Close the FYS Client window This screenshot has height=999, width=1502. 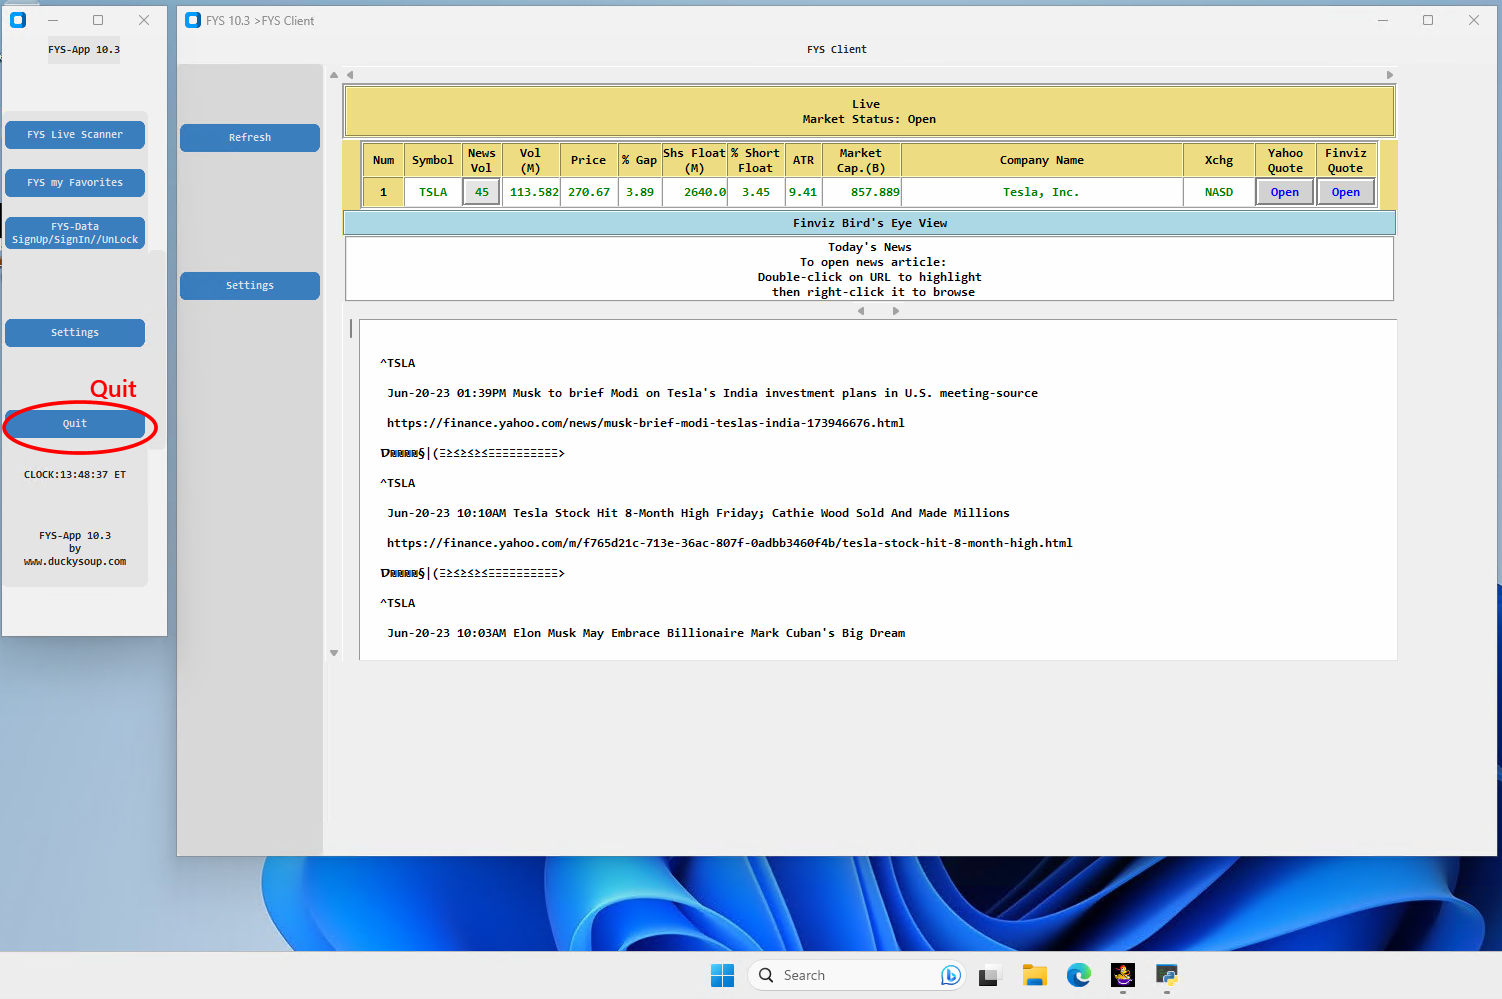click(1474, 20)
